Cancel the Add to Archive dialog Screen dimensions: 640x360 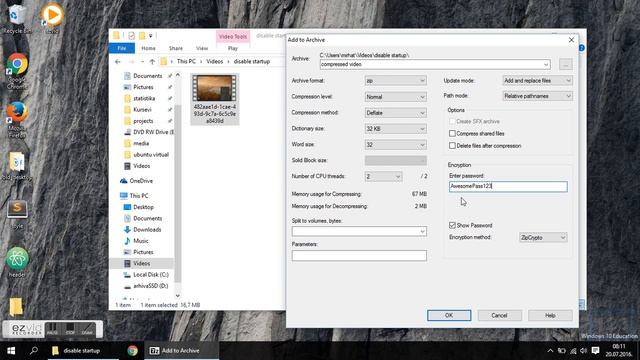tap(499, 315)
